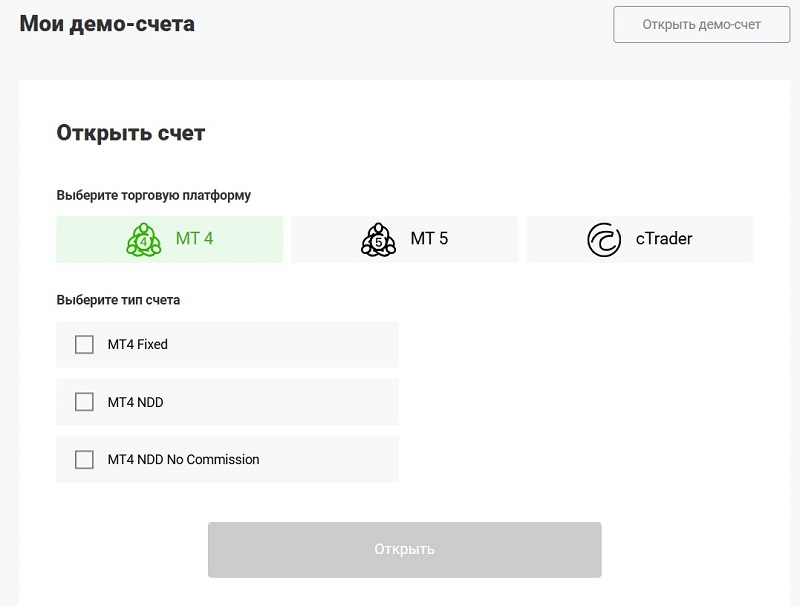Viewport: 800px width, 606px height.
Task: Click the MT4 NDD account type label
Action: click(x=135, y=402)
